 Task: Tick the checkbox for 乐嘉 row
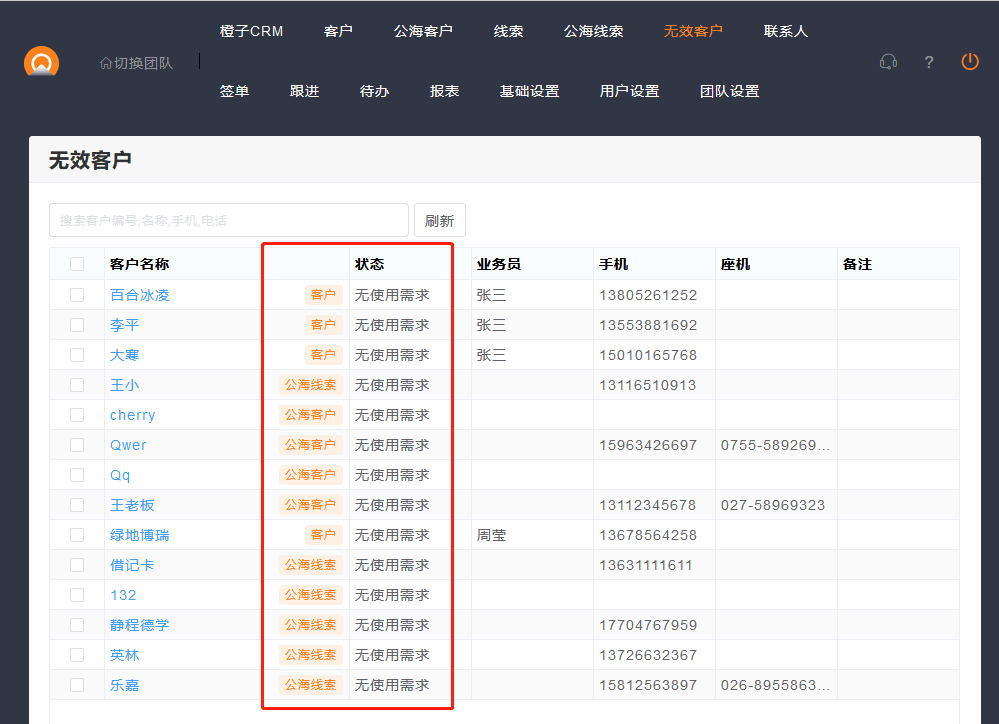[77, 685]
